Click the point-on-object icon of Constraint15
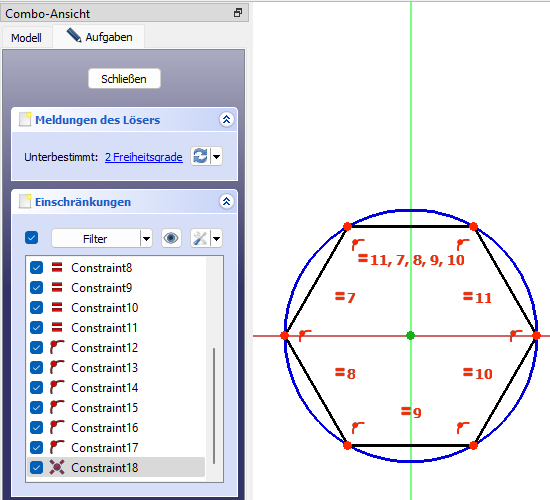This screenshot has height=500, width=550. point(57,407)
